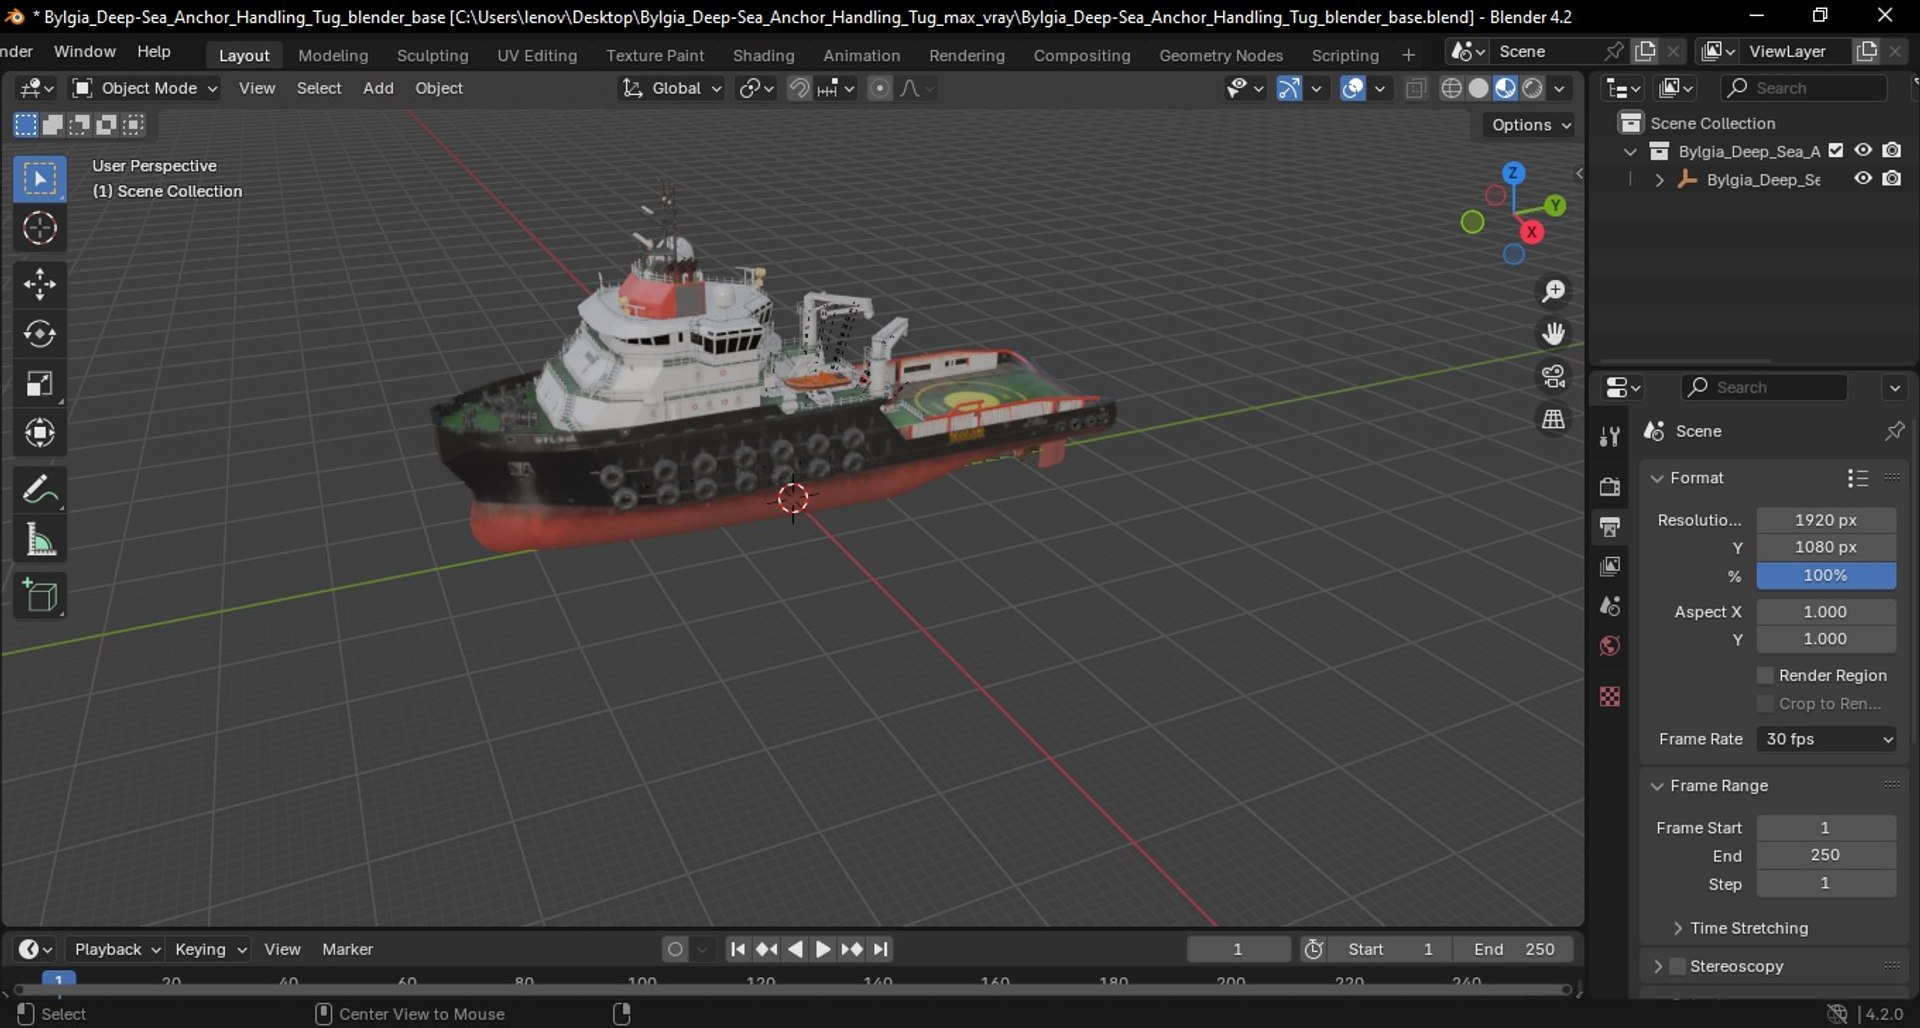Jump to last frame
This screenshot has height=1028, width=1920.
(x=880, y=949)
